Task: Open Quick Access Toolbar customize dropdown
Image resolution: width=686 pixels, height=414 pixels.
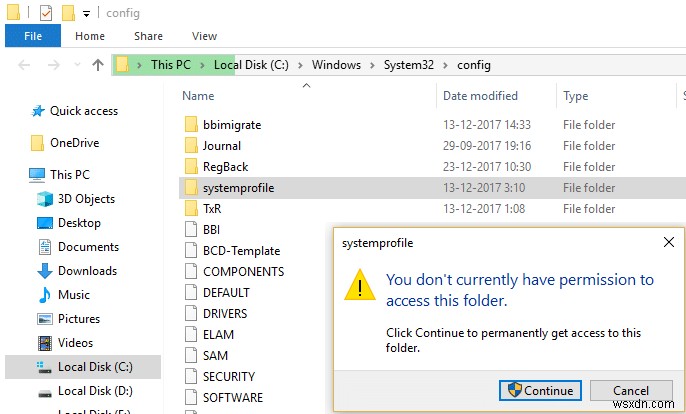Action: tap(86, 13)
